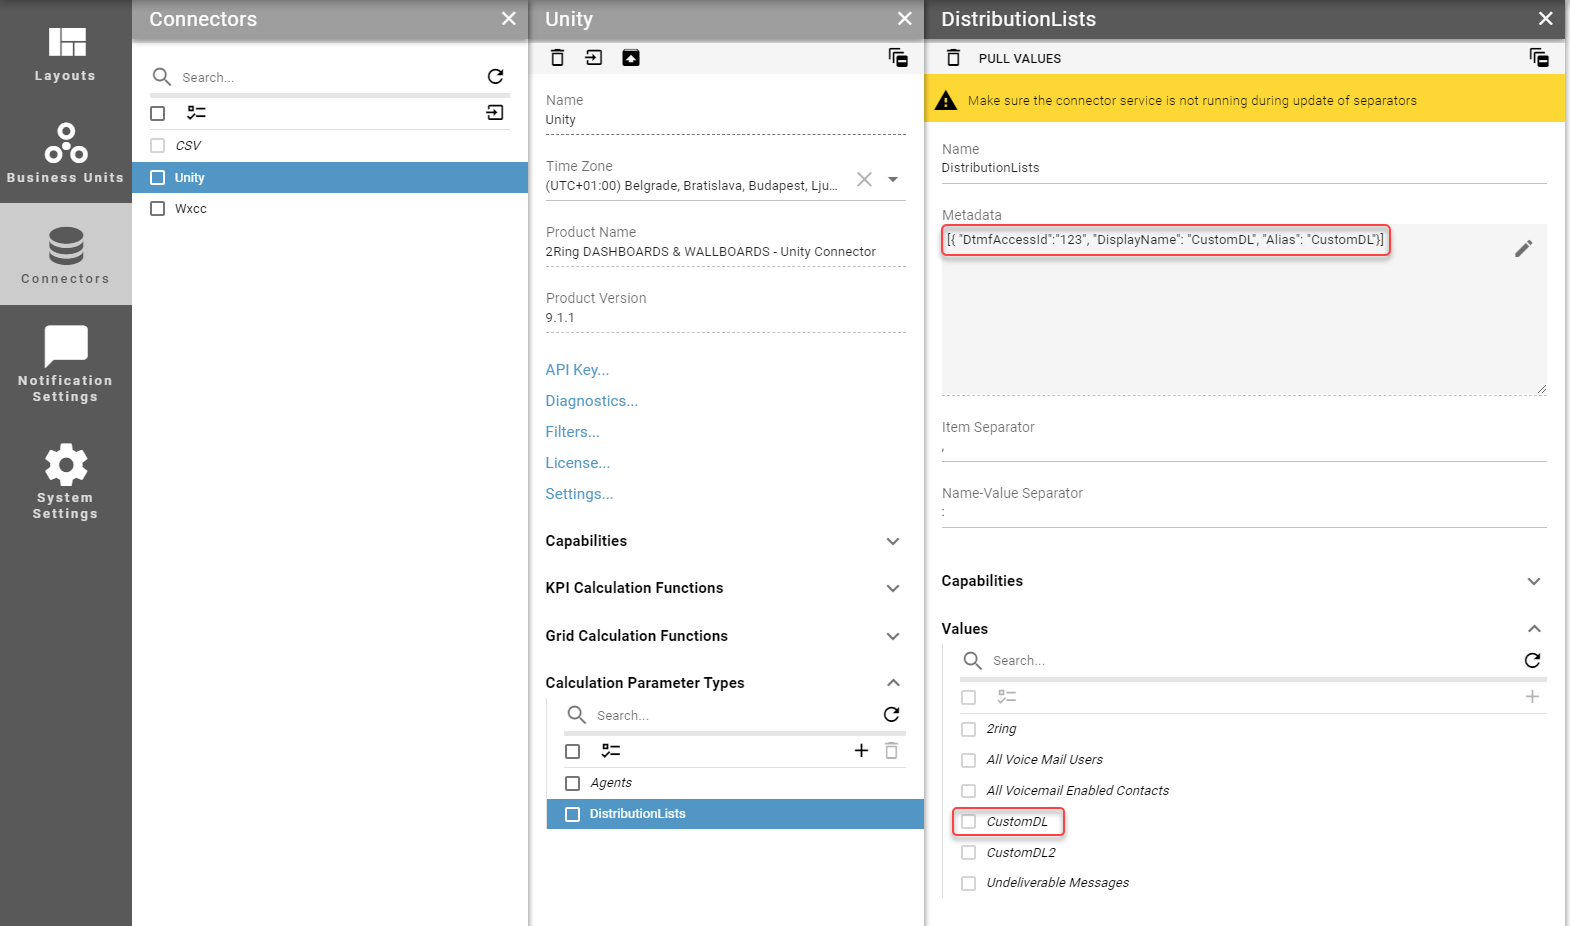Click the Calculation Parameter Types multi-select icon
This screenshot has height=926, width=1570.
click(611, 751)
